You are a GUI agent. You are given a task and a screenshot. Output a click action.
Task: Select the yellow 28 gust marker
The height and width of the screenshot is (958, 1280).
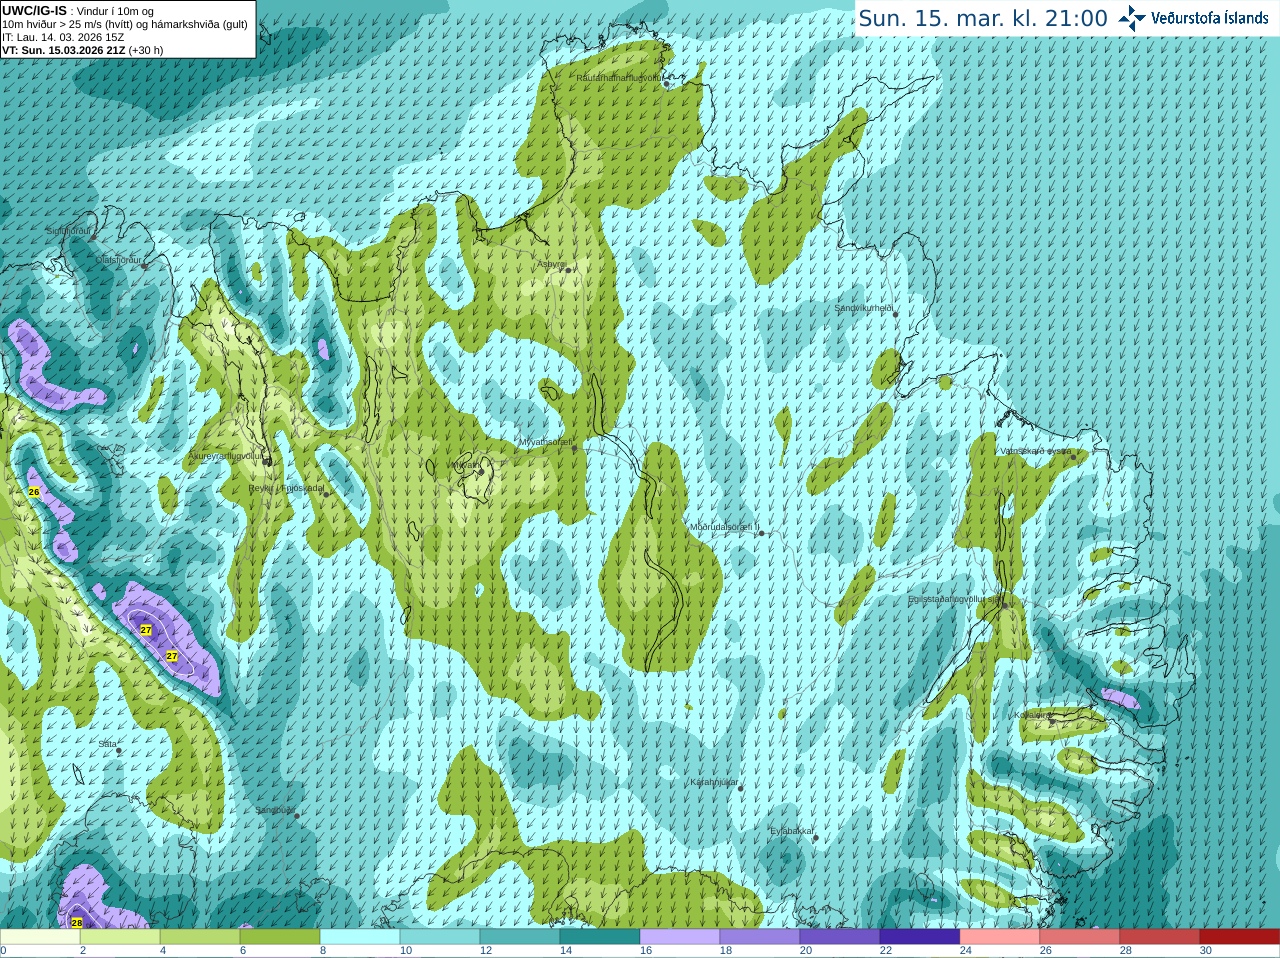coord(77,922)
